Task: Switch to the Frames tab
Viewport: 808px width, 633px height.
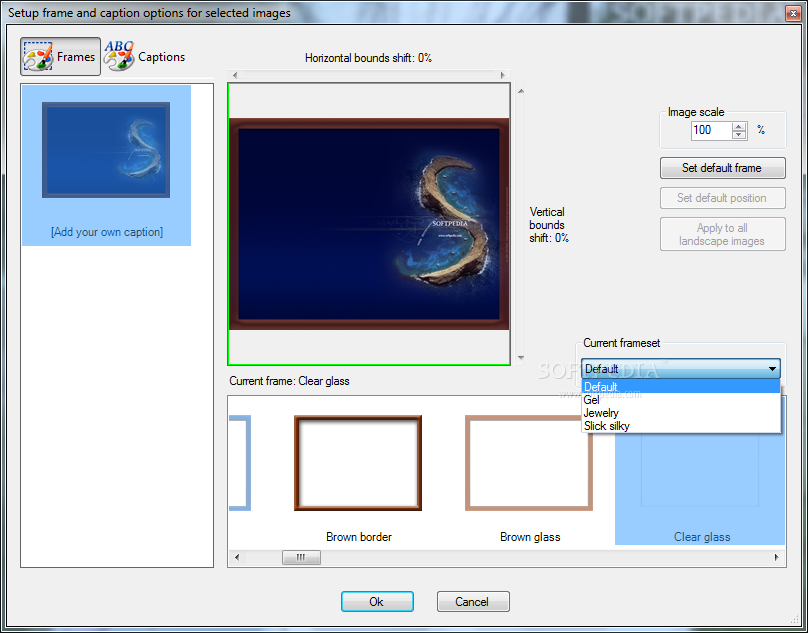Action: tap(60, 56)
